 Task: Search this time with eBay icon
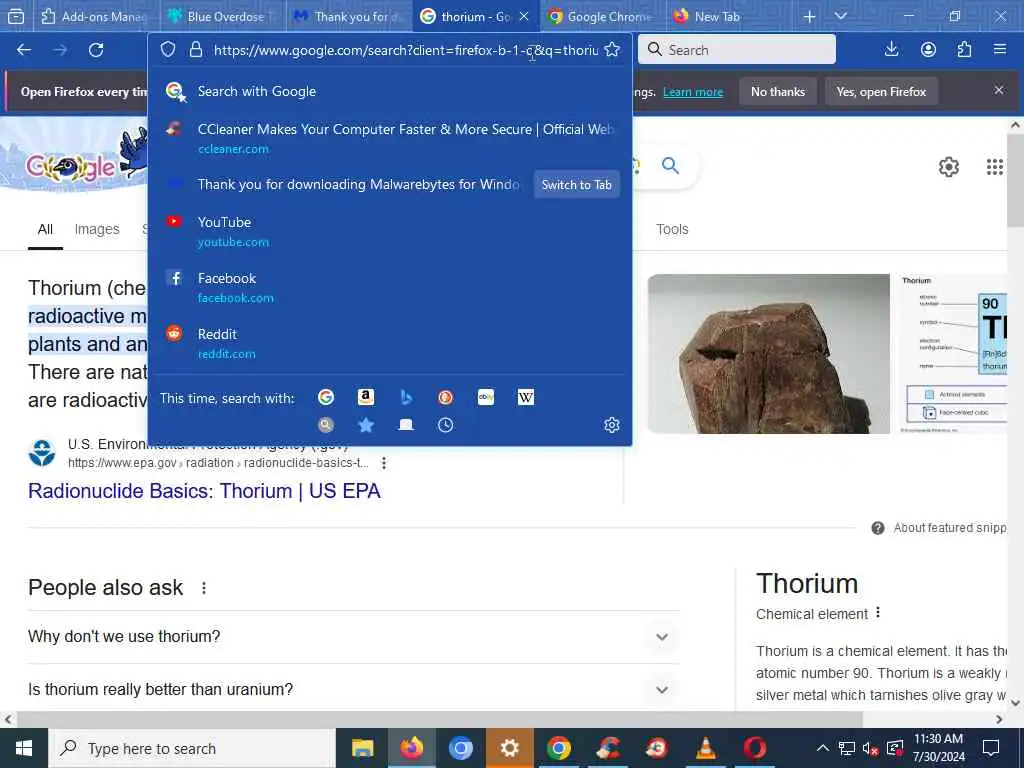tap(486, 397)
